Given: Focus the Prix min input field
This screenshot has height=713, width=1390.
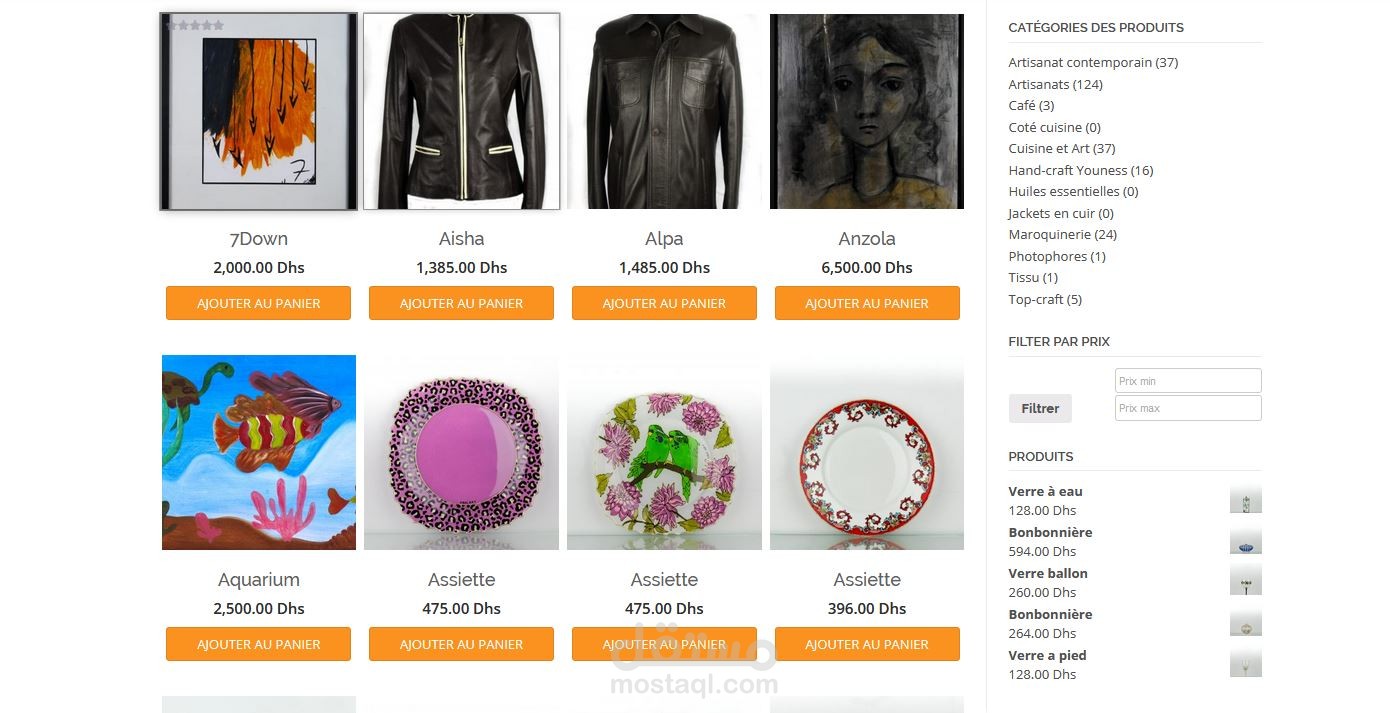Looking at the screenshot, I should [x=1188, y=381].
